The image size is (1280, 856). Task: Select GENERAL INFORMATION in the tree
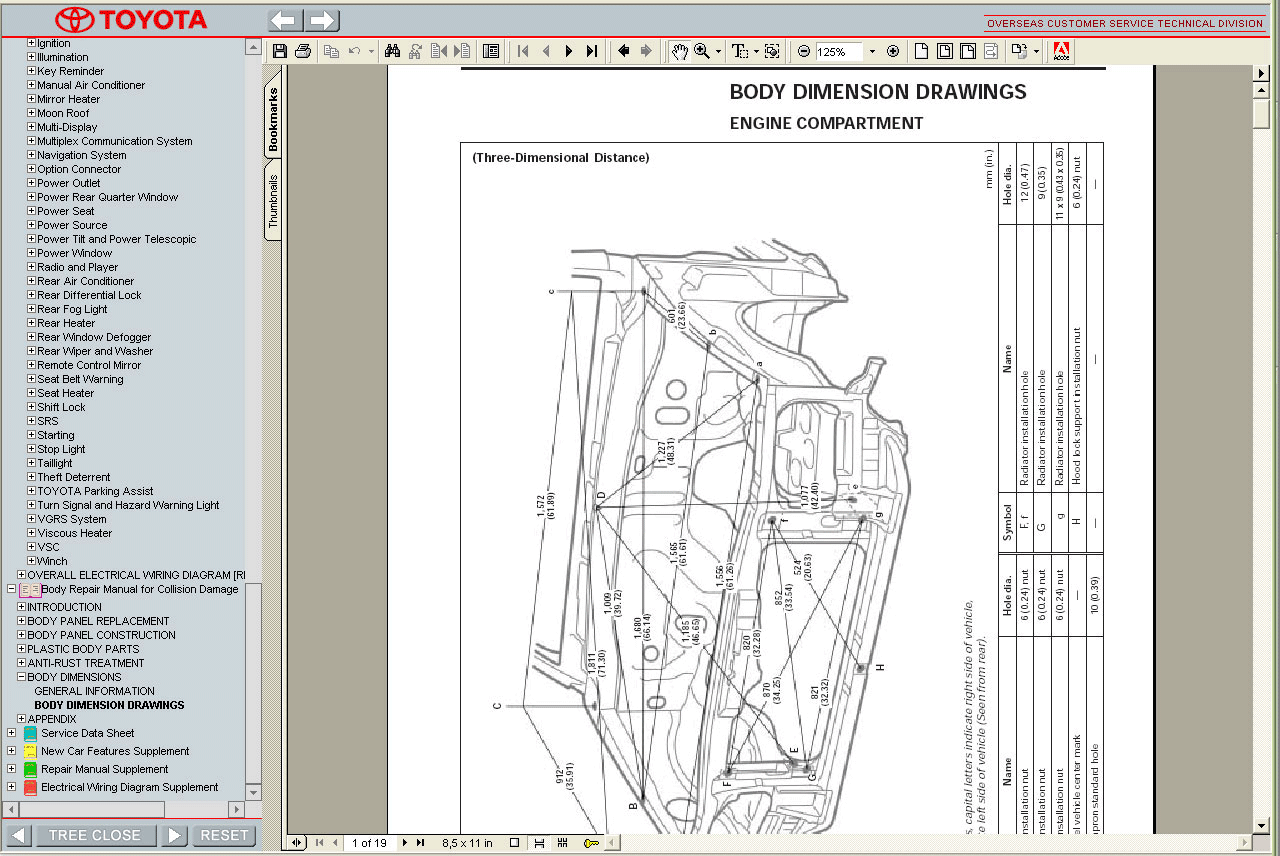(95, 691)
